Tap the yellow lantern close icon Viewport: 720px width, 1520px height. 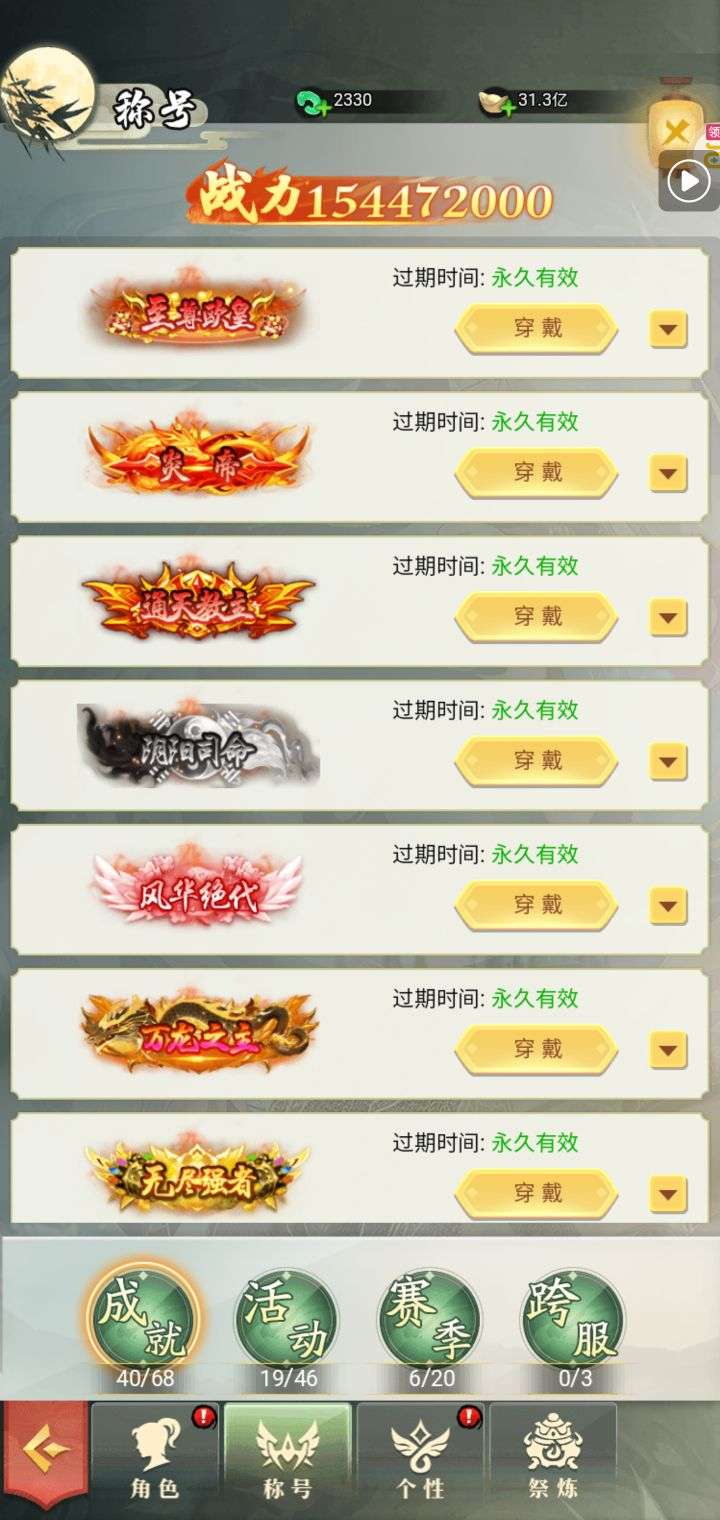[x=677, y=130]
